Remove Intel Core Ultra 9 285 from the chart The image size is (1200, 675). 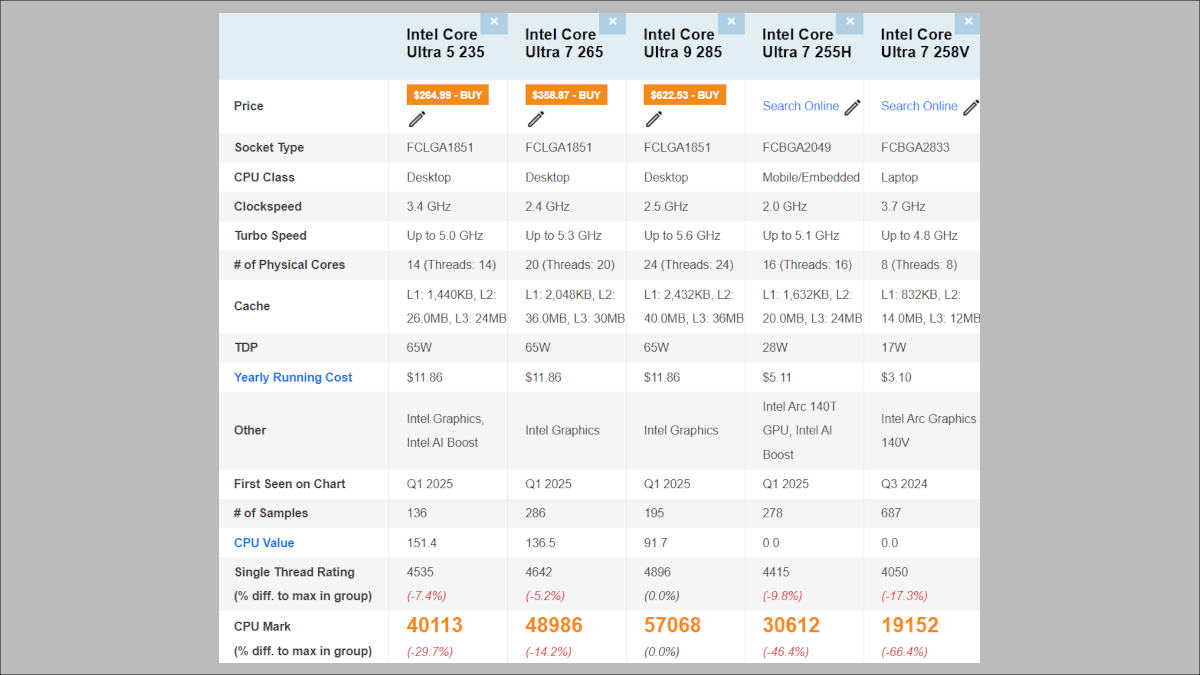(x=731, y=21)
